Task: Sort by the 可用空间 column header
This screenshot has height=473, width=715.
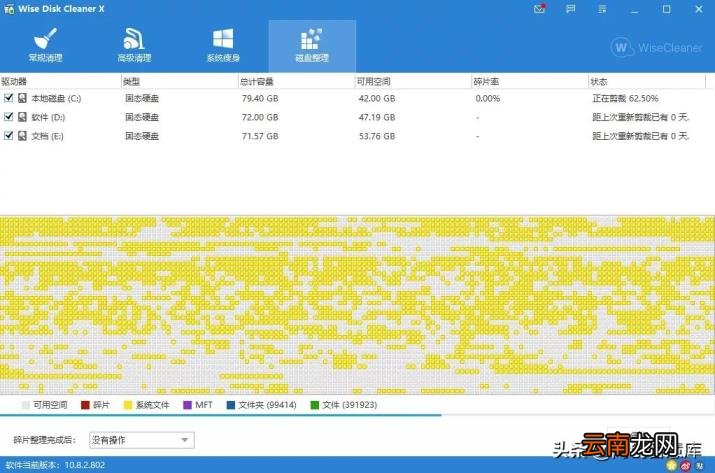Action: pyautogui.click(x=413, y=82)
